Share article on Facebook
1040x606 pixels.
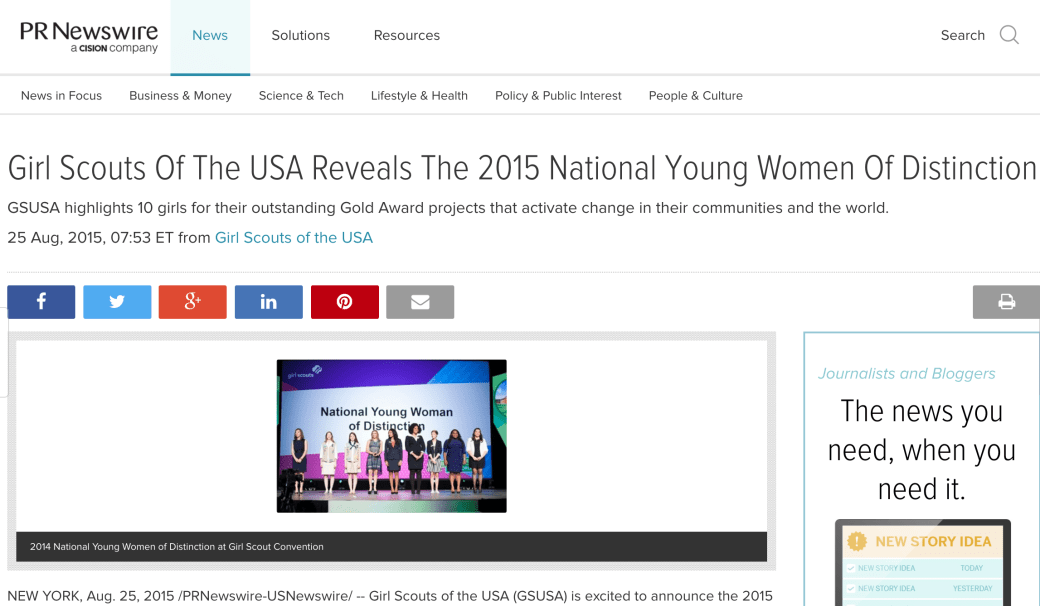click(x=41, y=302)
